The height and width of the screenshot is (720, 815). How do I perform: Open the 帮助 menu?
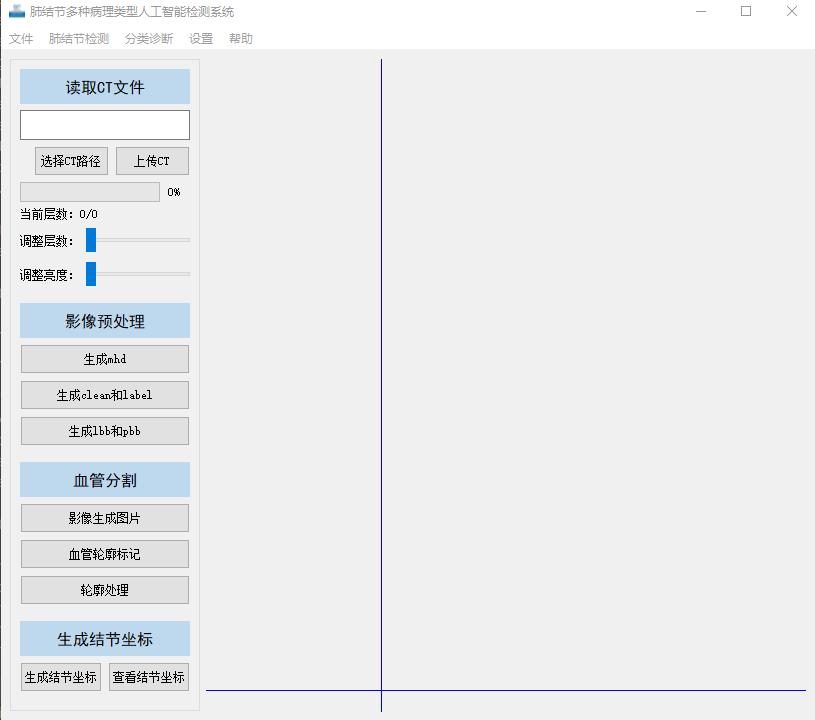(x=241, y=38)
